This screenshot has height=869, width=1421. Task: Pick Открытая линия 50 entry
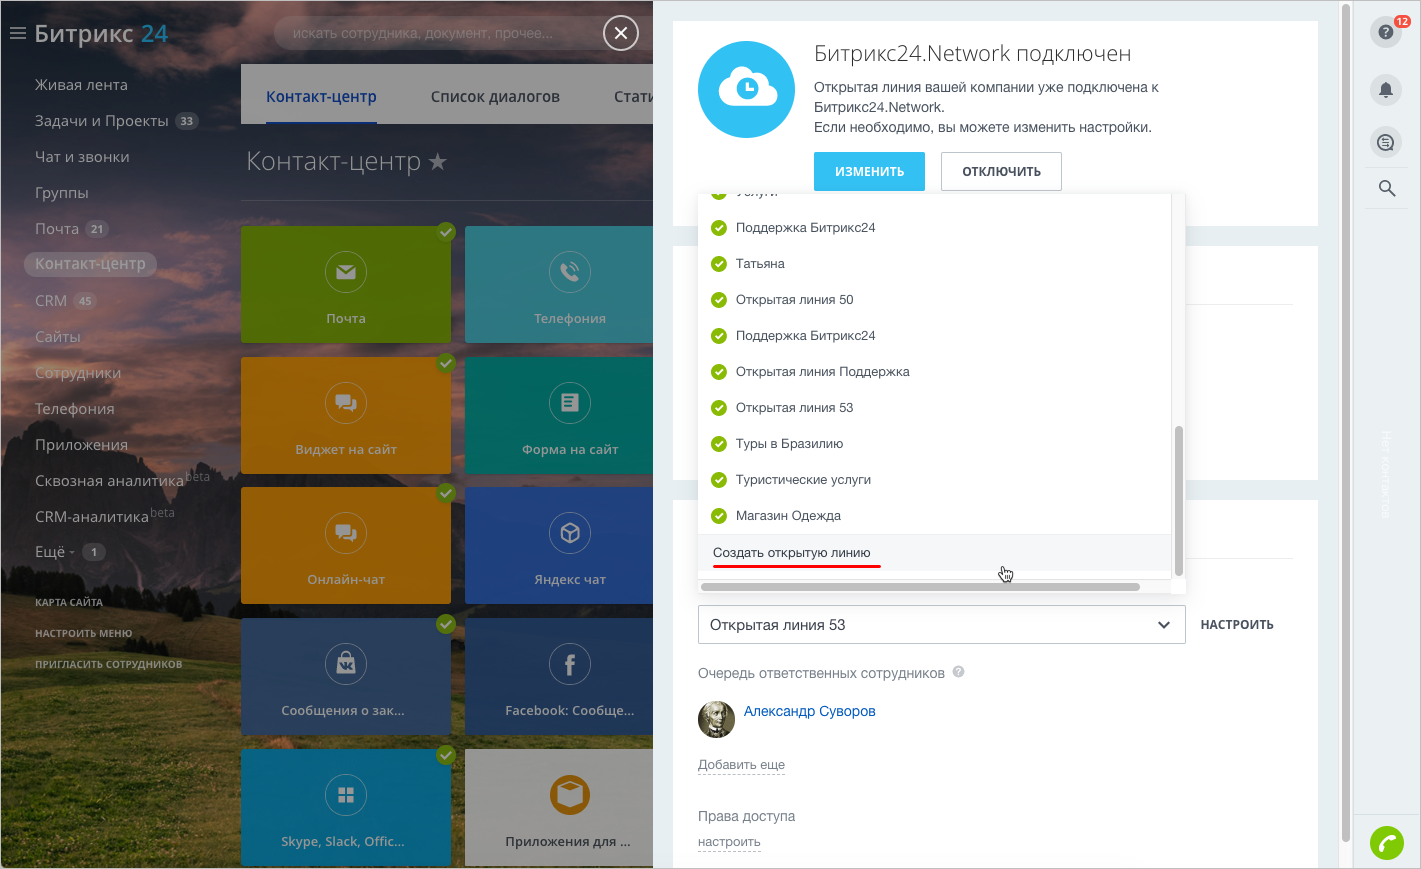click(x=794, y=300)
